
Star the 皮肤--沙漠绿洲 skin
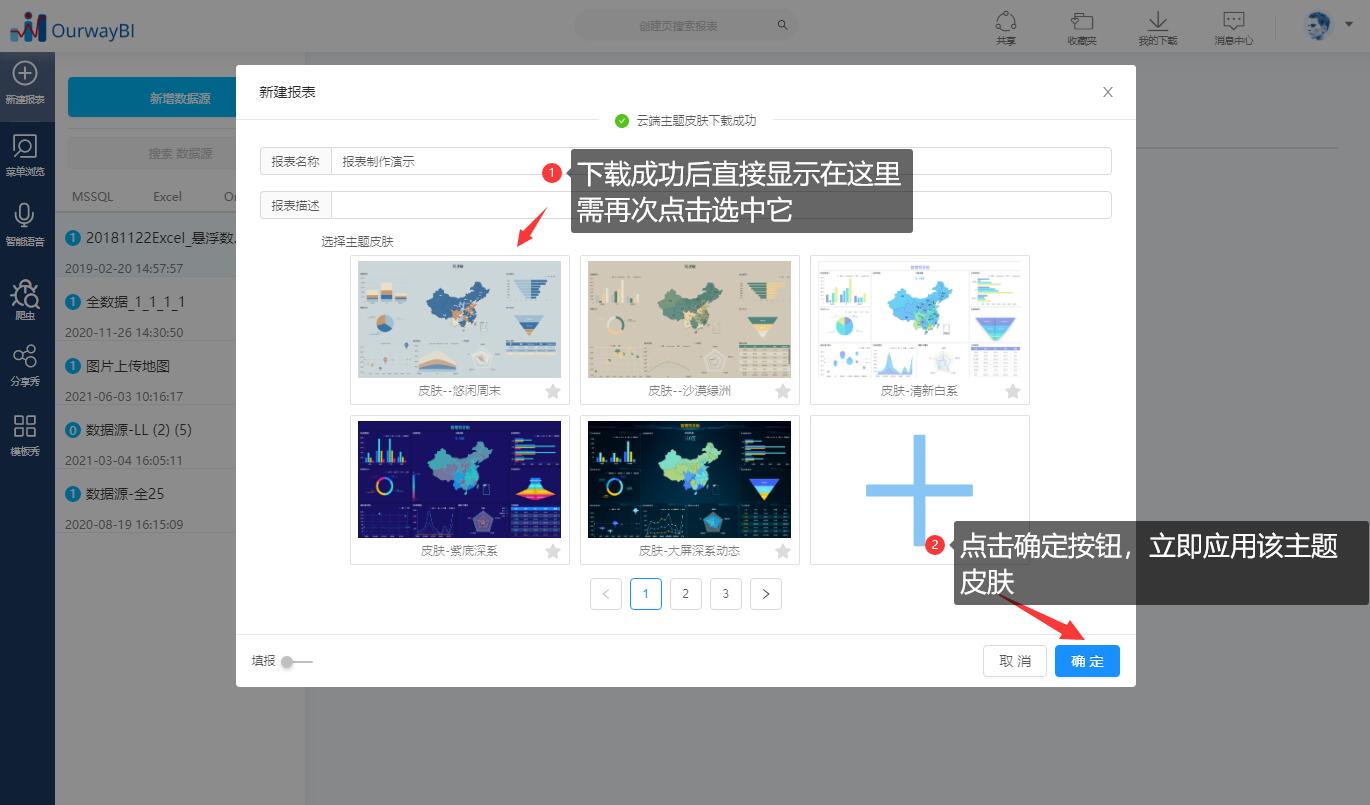pos(783,391)
